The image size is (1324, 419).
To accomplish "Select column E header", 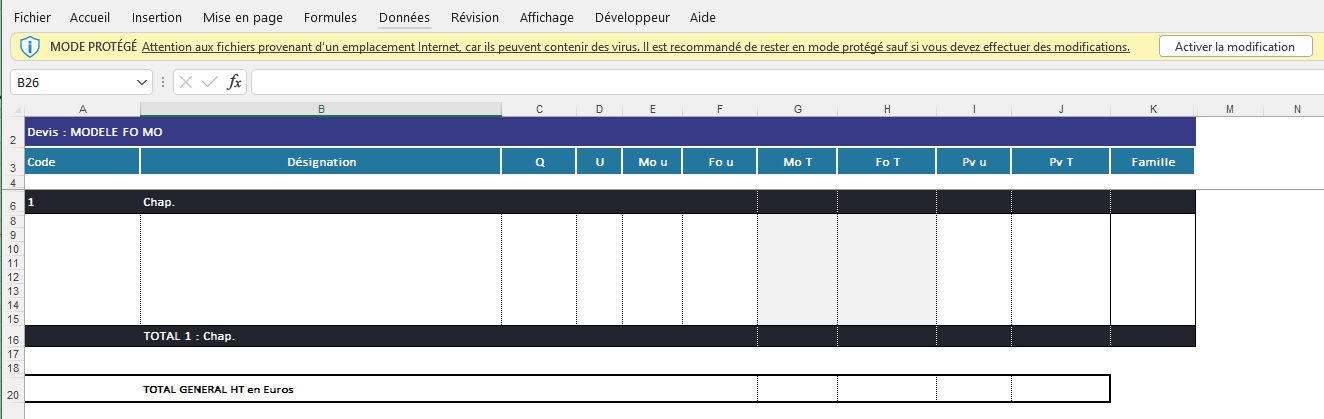I will [x=652, y=109].
